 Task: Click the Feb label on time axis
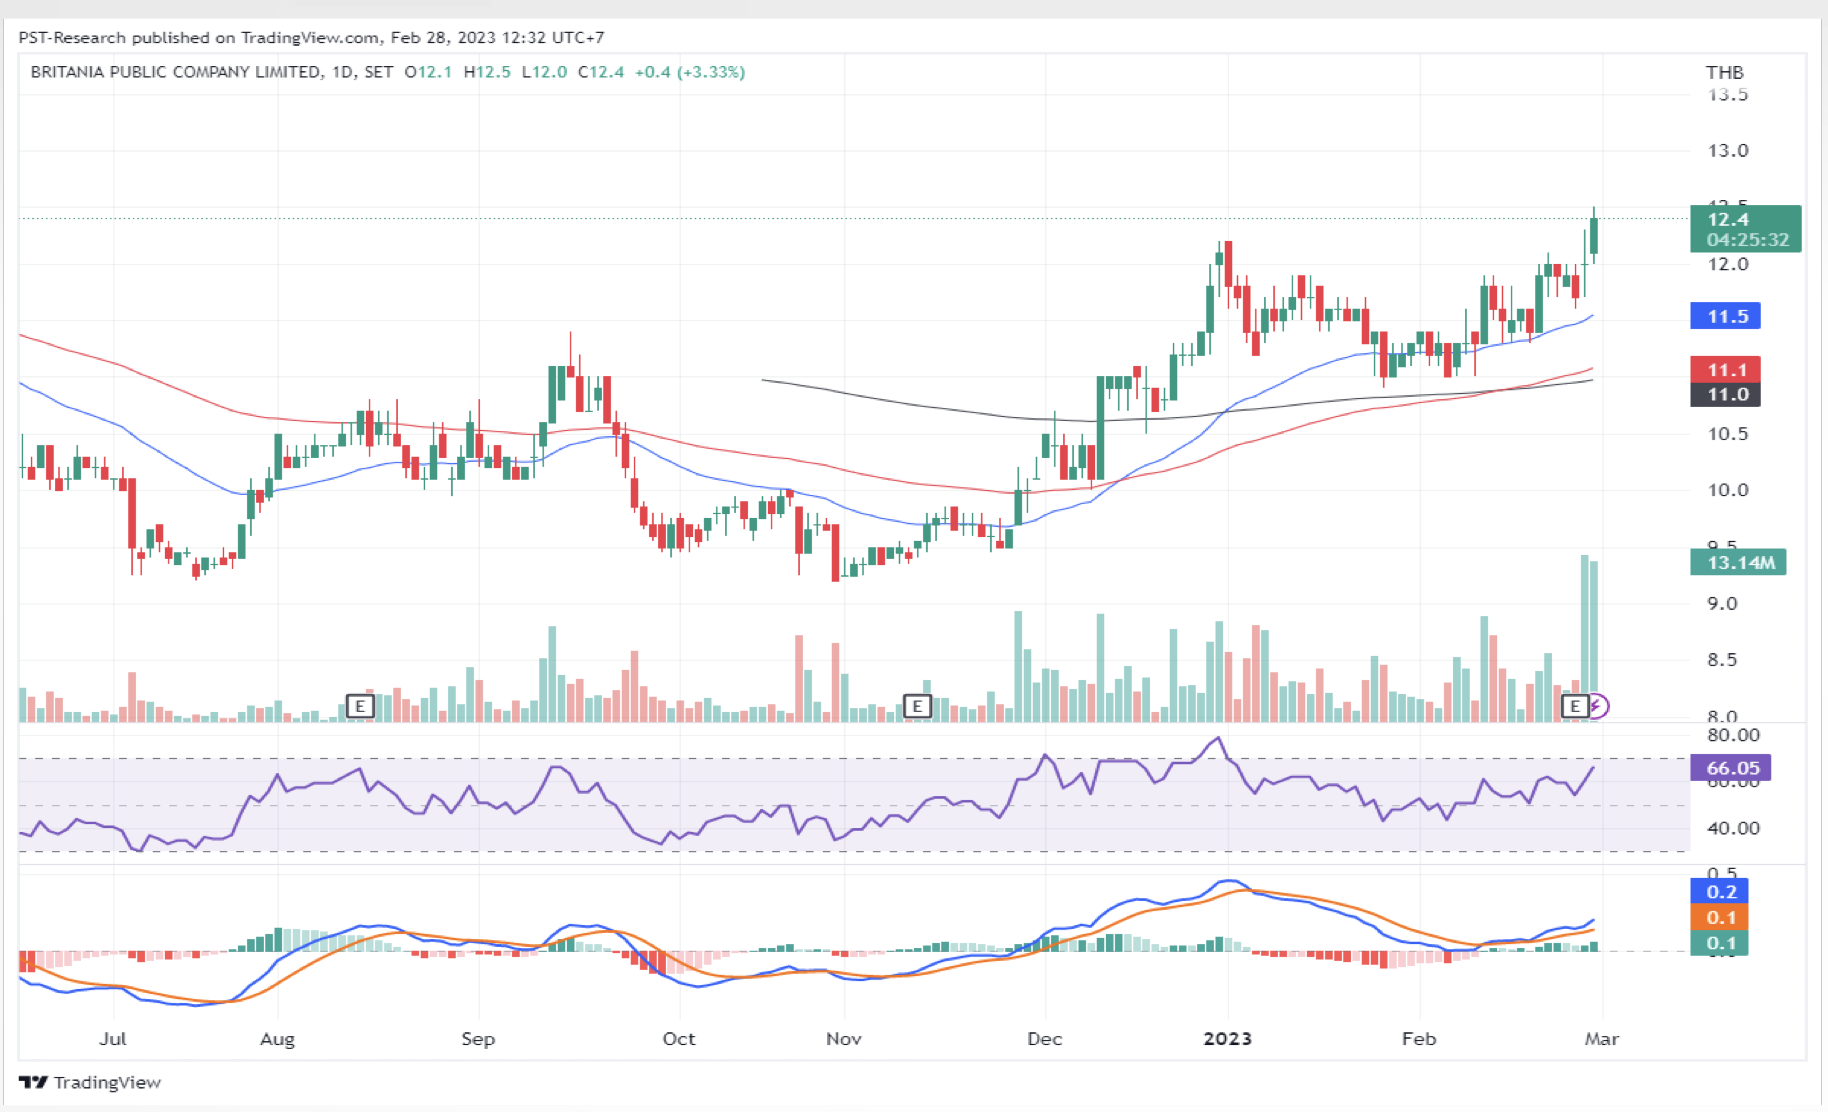point(1419,1038)
